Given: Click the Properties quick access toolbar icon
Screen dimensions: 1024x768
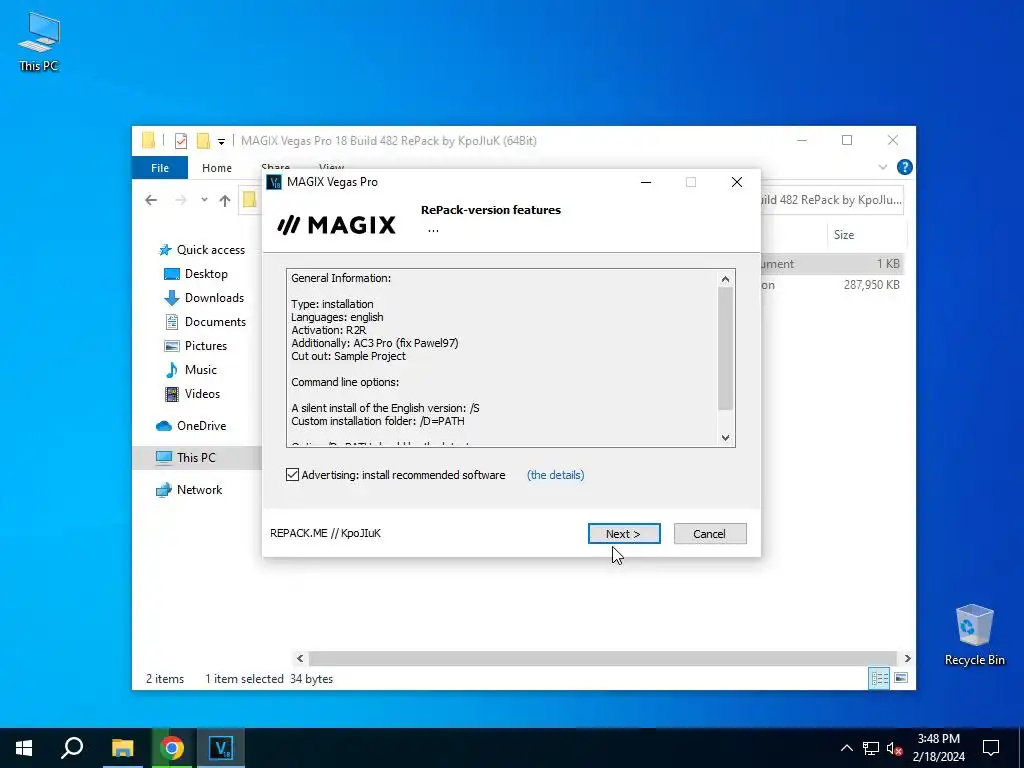Looking at the screenshot, I should 181,140.
